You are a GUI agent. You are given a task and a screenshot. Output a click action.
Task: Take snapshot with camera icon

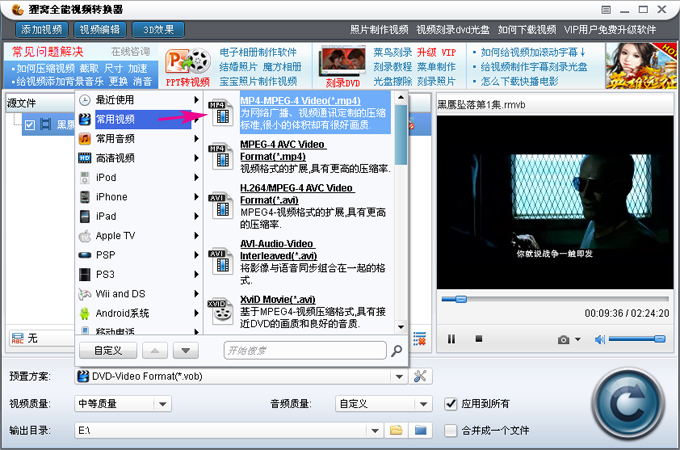pos(563,339)
